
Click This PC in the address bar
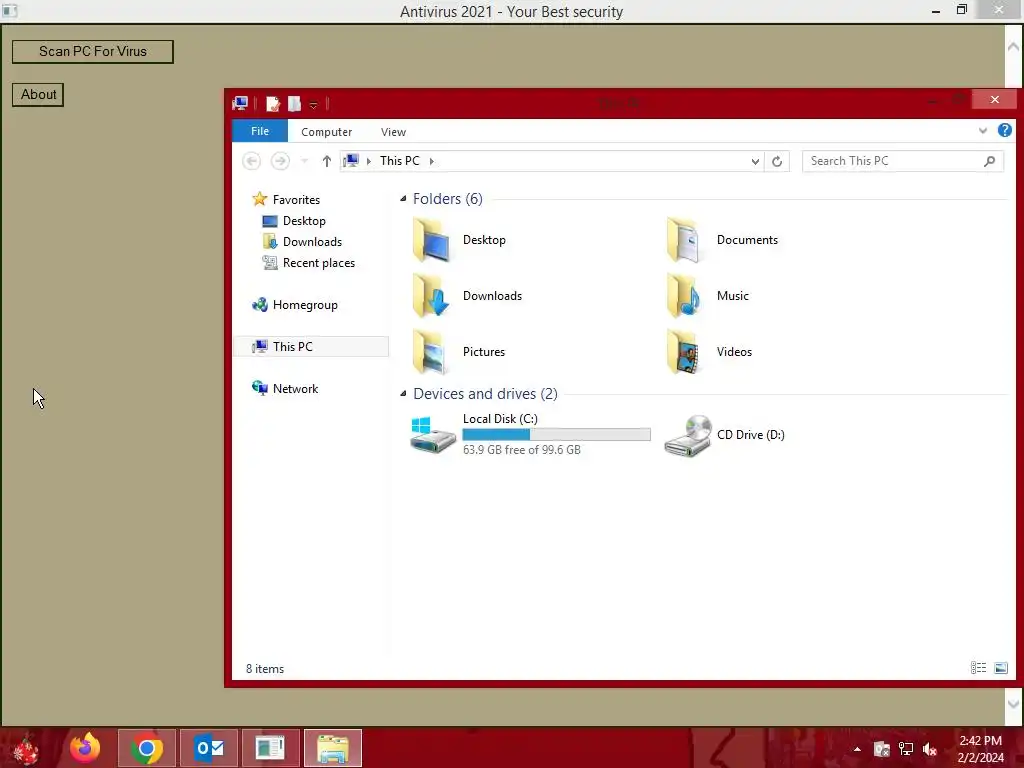click(x=400, y=161)
